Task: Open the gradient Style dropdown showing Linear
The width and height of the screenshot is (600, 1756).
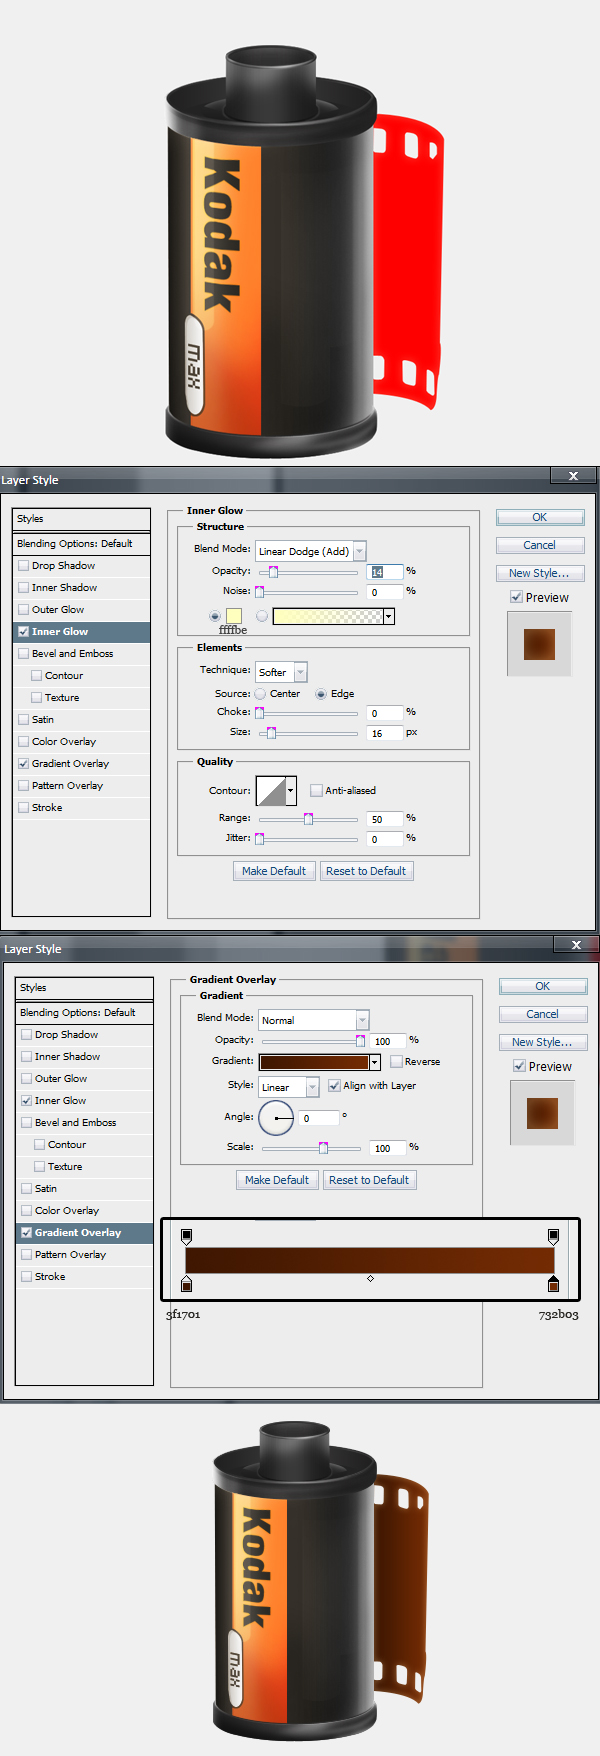Action: click(288, 1087)
